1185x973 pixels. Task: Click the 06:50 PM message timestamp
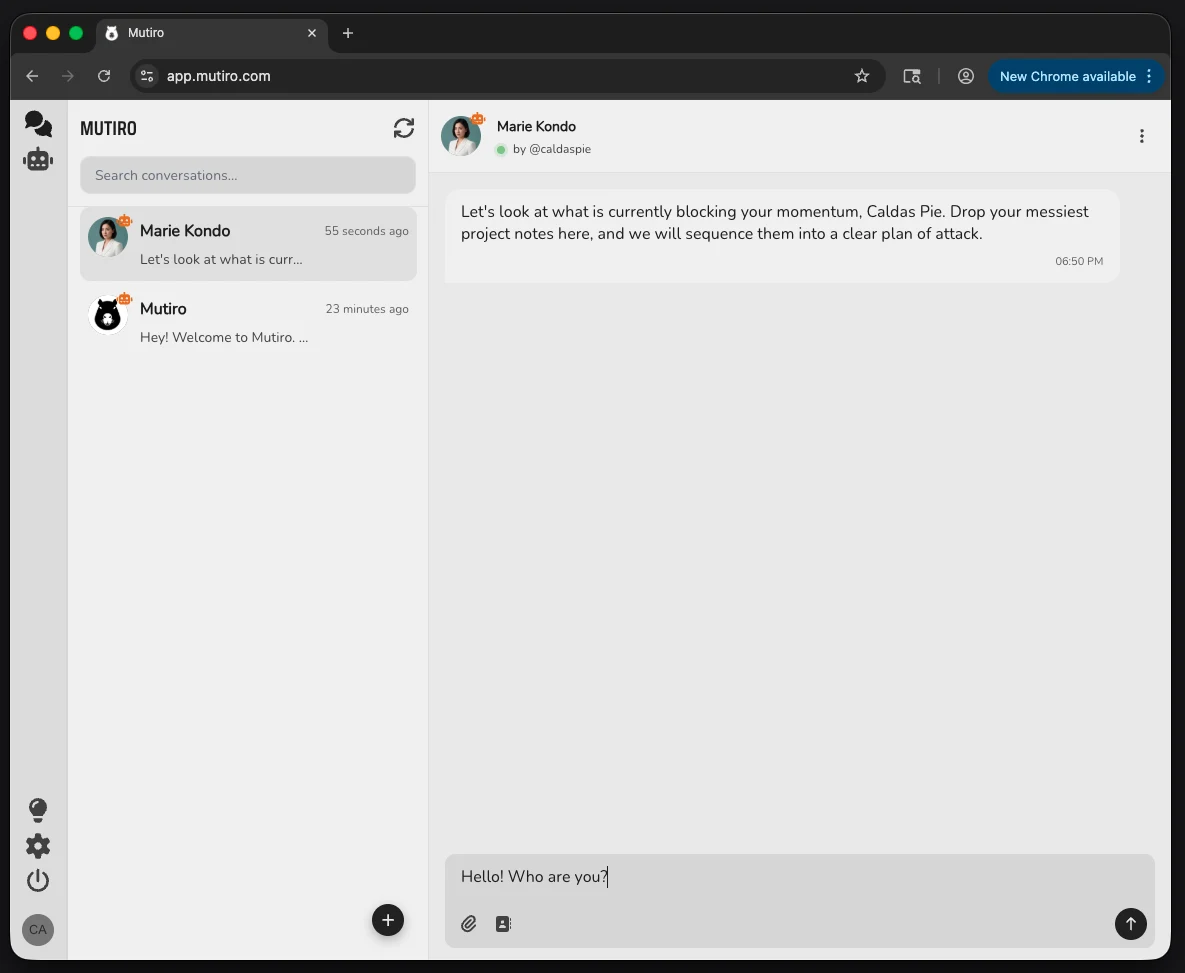(1078, 261)
